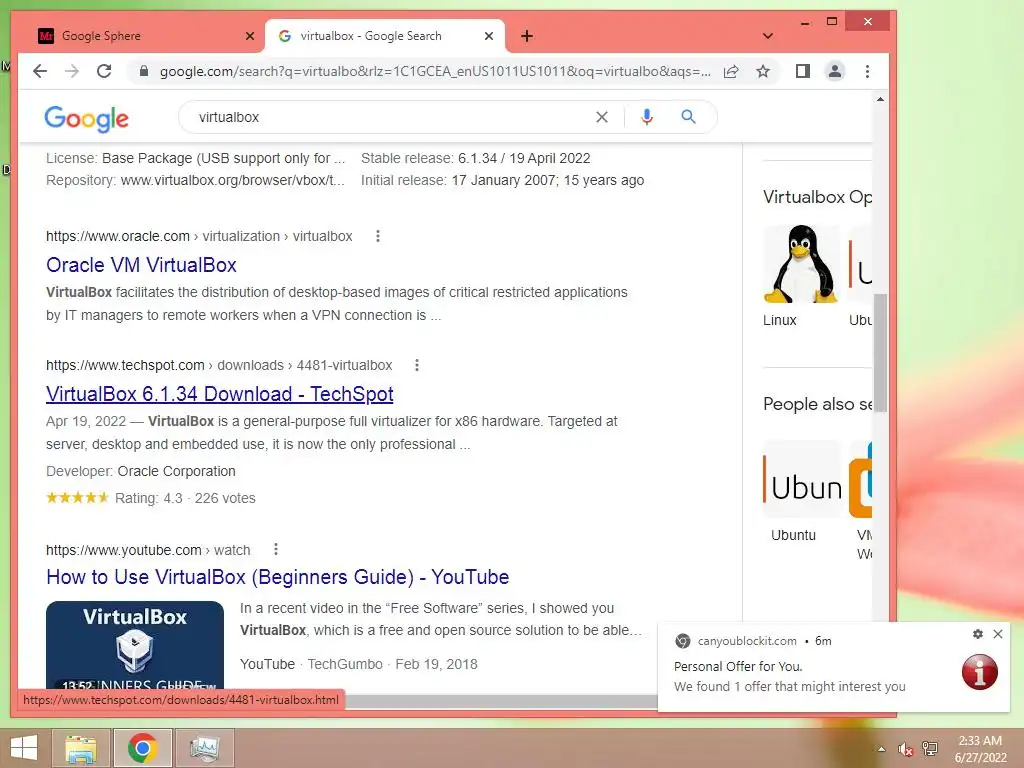
Task: Select the virtualbox - Google Search tab
Action: [385, 36]
